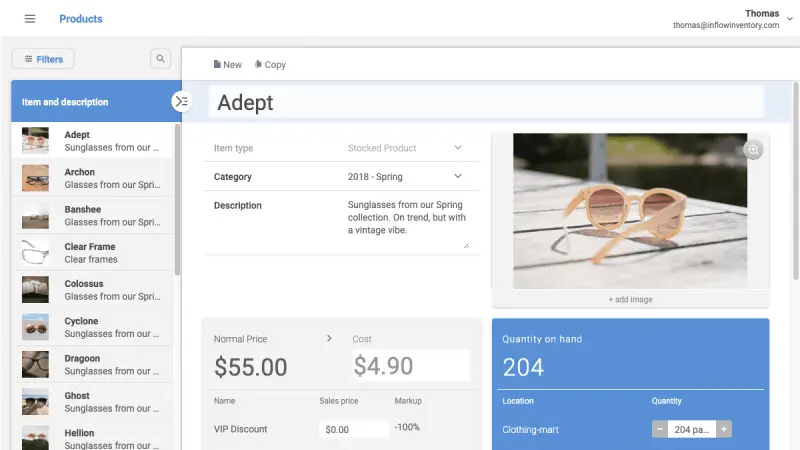The width and height of the screenshot is (800, 450).
Task: Open the Filters panel
Action: 43,59
